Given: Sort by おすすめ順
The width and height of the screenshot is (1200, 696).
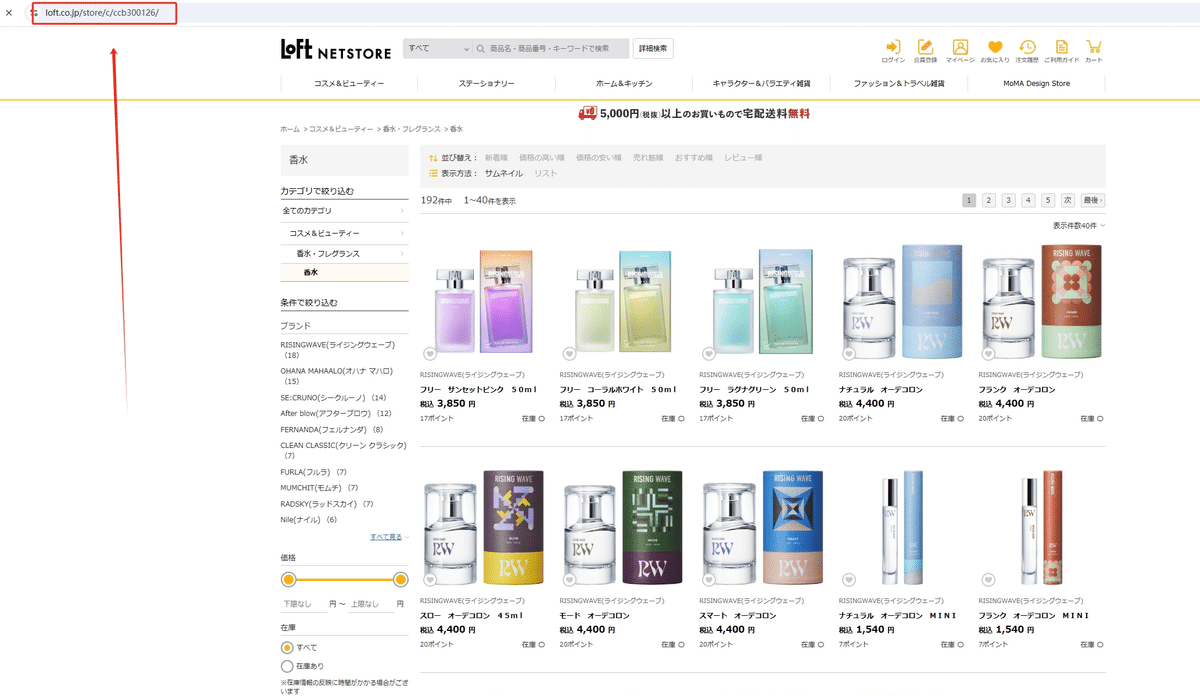Looking at the screenshot, I should coord(694,158).
